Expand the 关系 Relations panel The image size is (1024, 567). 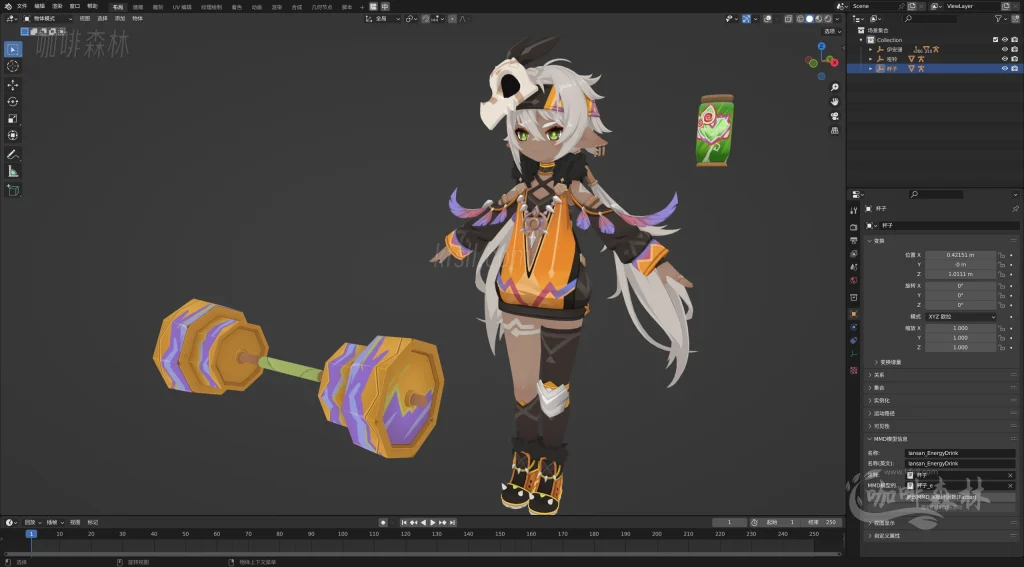pyautogui.click(x=879, y=375)
